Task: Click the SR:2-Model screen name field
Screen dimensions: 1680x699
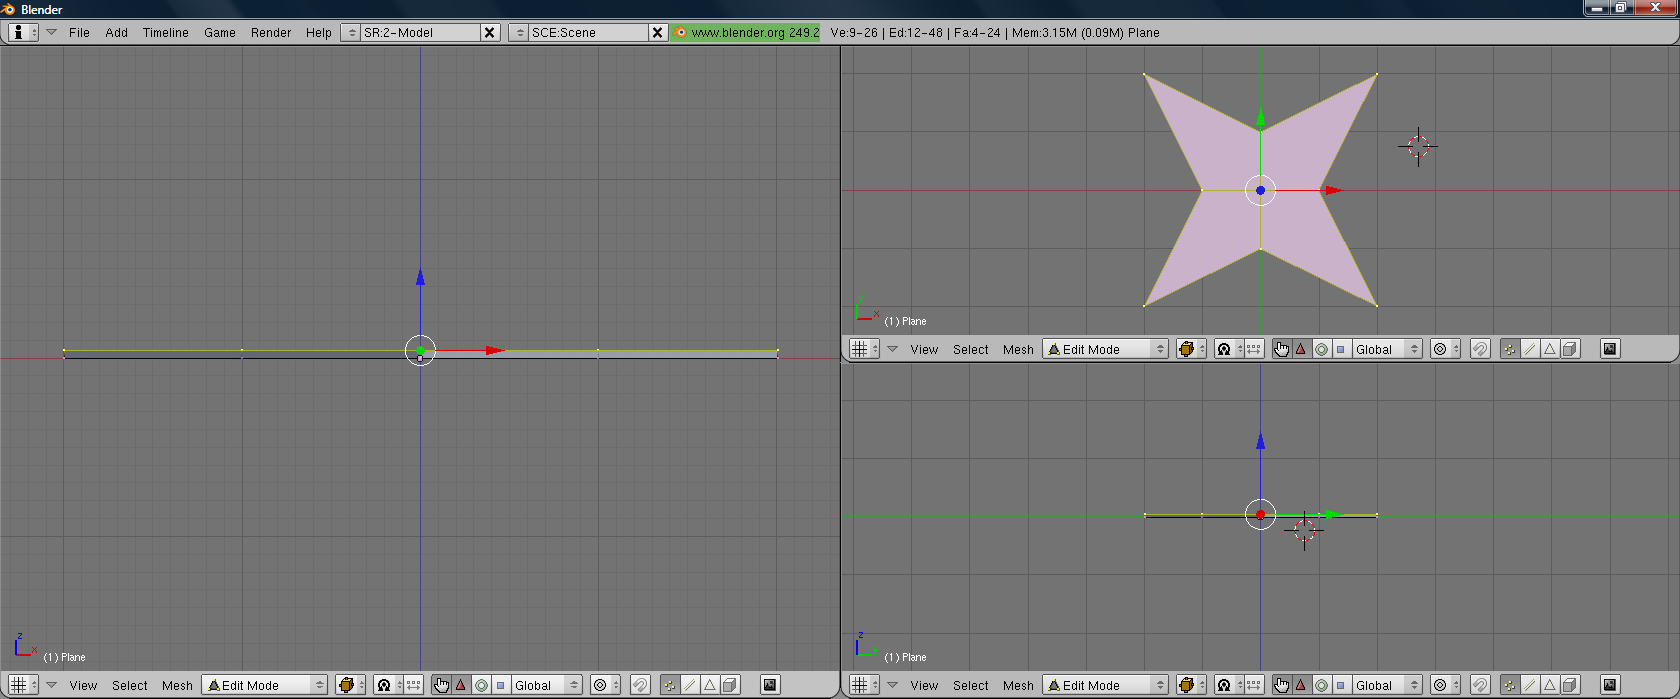Action: (x=420, y=32)
